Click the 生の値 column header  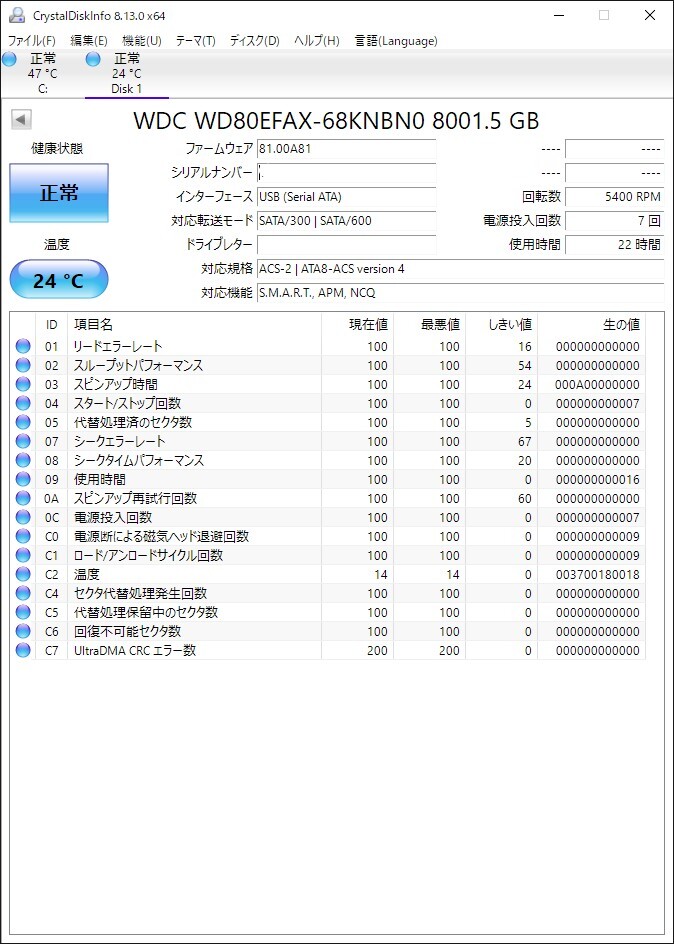pyautogui.click(x=620, y=325)
